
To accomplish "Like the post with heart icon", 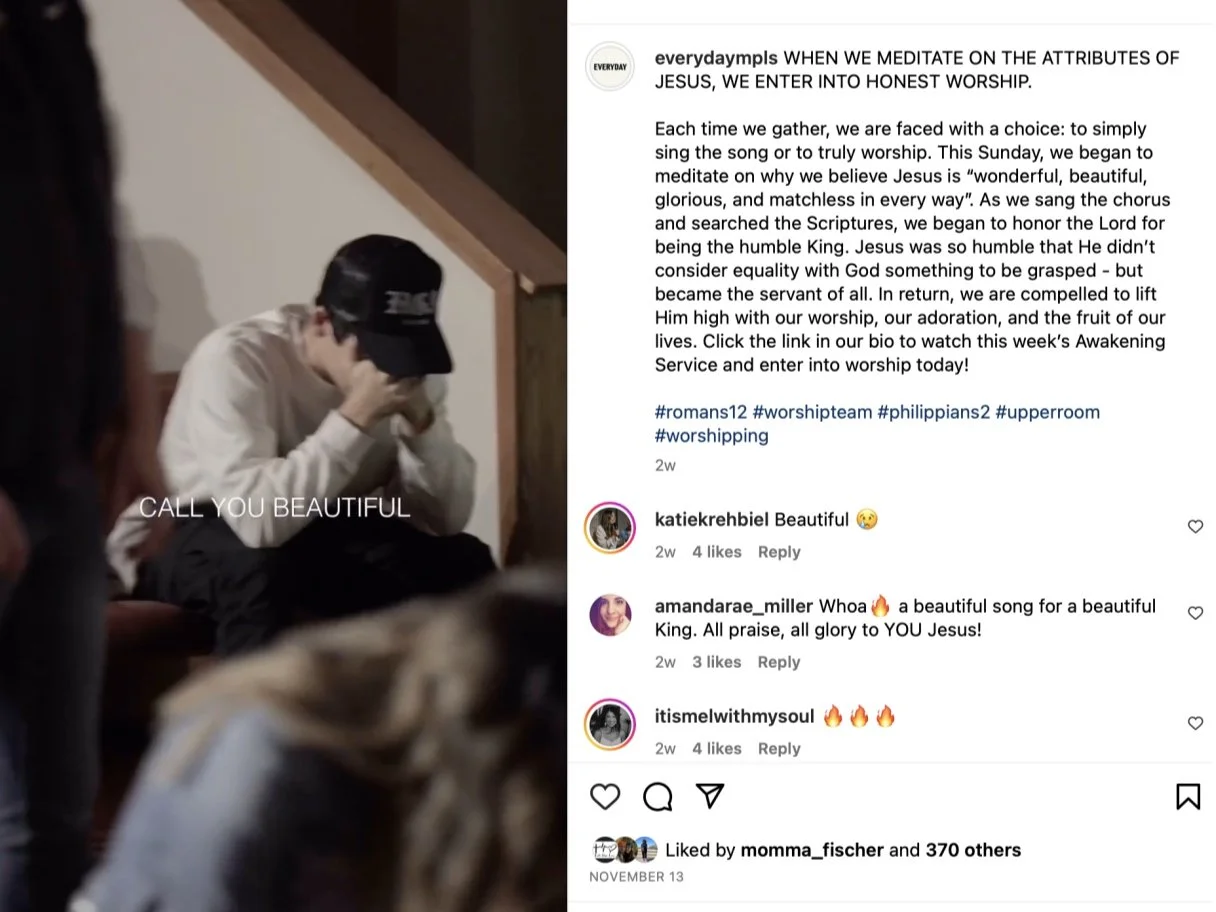I will [x=605, y=796].
